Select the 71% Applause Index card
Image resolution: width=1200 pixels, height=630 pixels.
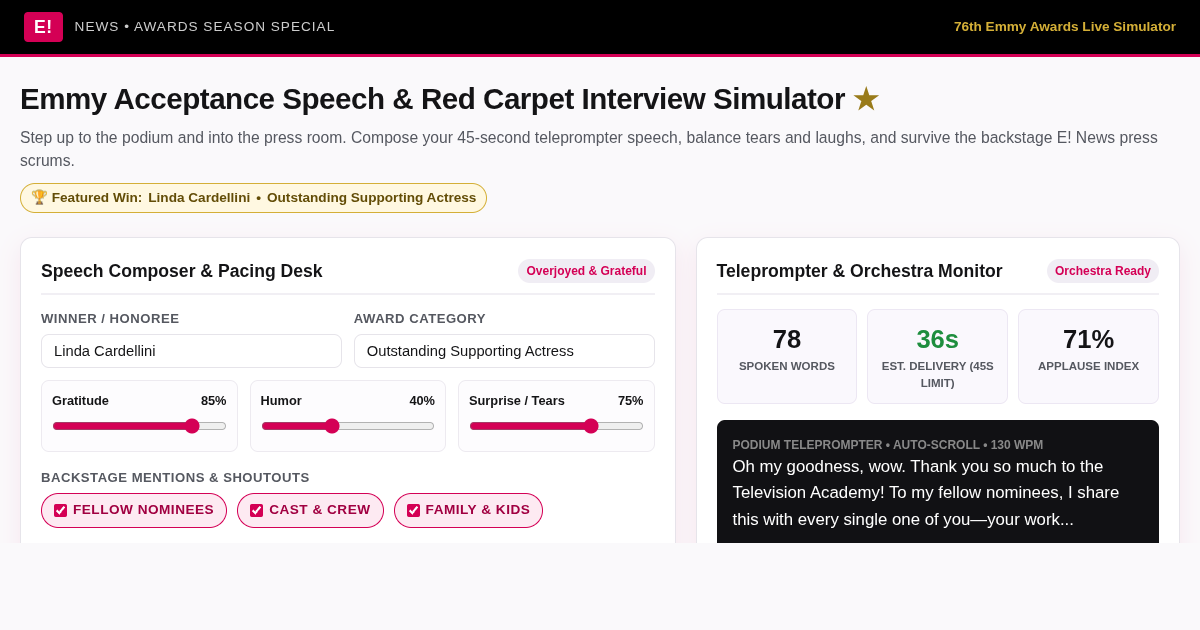coord(1088,356)
